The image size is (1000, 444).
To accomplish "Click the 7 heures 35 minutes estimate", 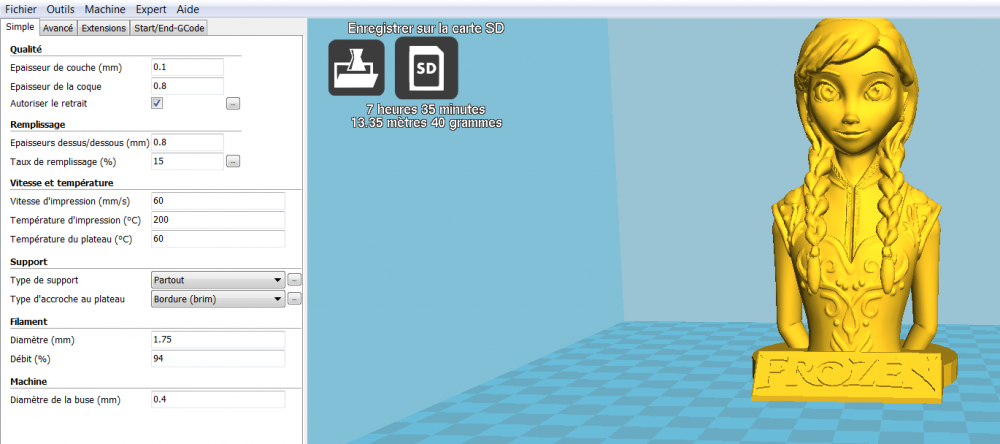I will [426, 109].
